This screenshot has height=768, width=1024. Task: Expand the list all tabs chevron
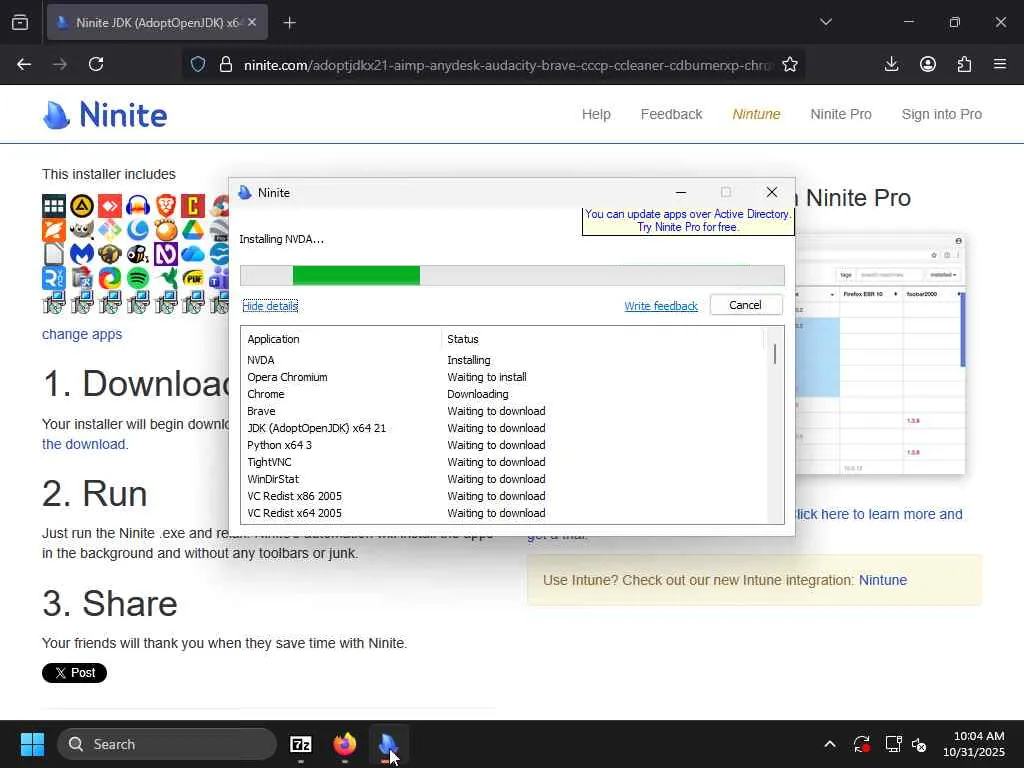pos(826,22)
